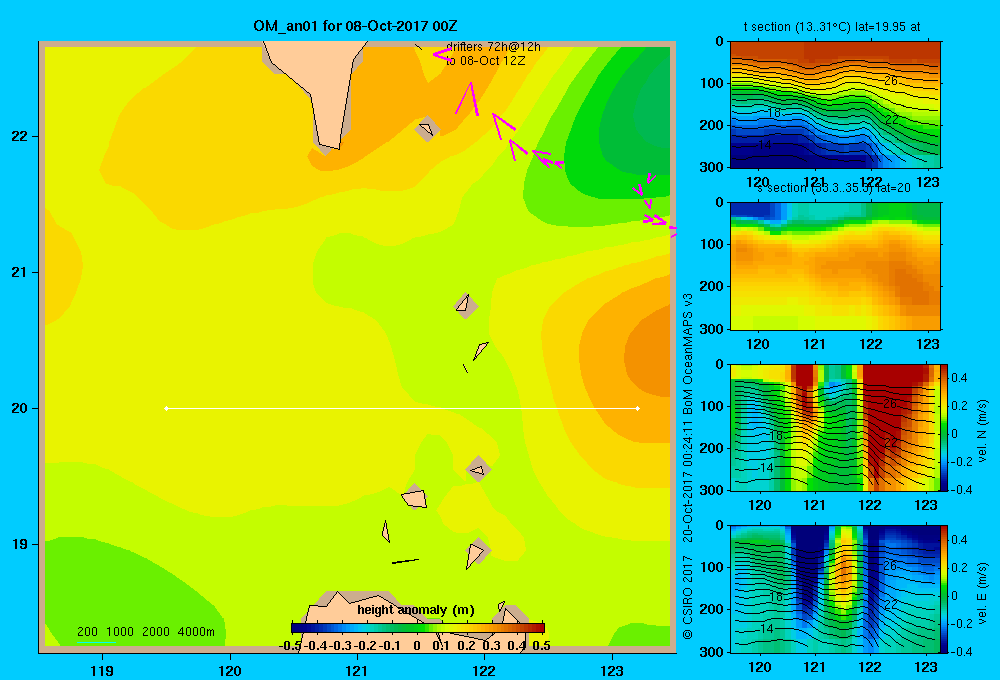Screen dimensions: 1000x680
Task: Click latitude label 22 on main map axis
Action: (x=20, y=136)
